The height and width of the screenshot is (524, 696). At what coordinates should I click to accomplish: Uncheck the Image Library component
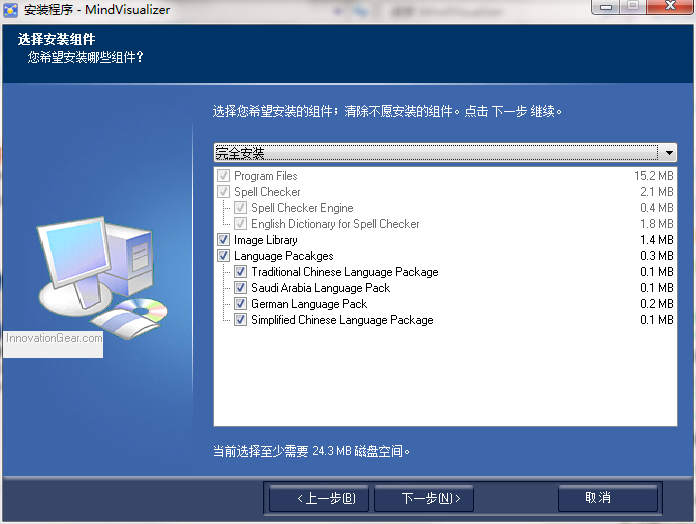click(x=223, y=240)
